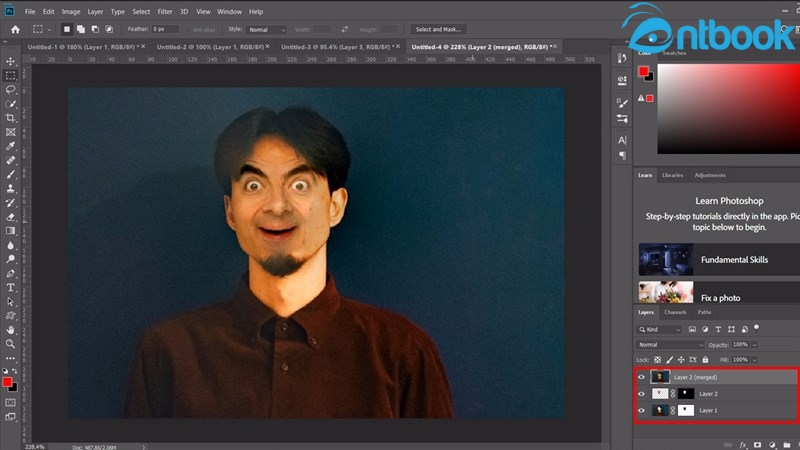Select the Lasso tool

pos(10,89)
